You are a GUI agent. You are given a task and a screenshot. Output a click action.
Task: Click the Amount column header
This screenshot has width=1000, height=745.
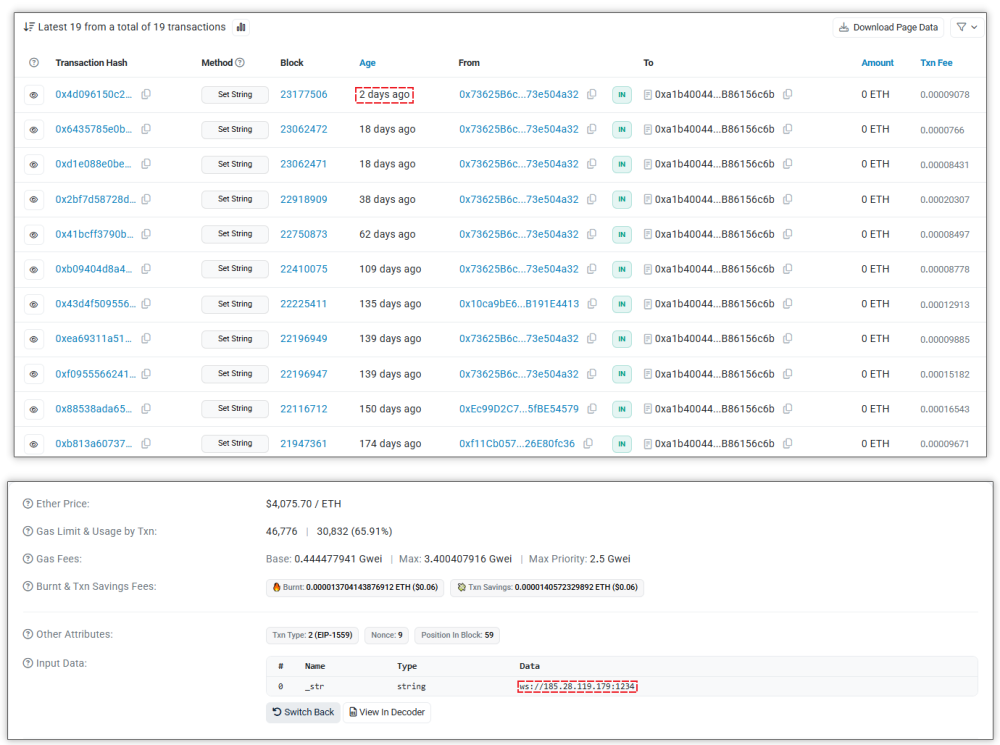pos(877,63)
